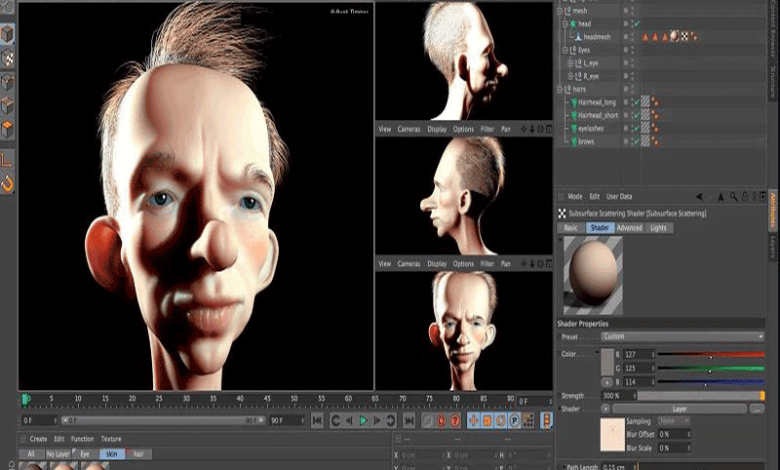Switch to the Advanced tab
The height and width of the screenshot is (470, 780).
click(630, 228)
